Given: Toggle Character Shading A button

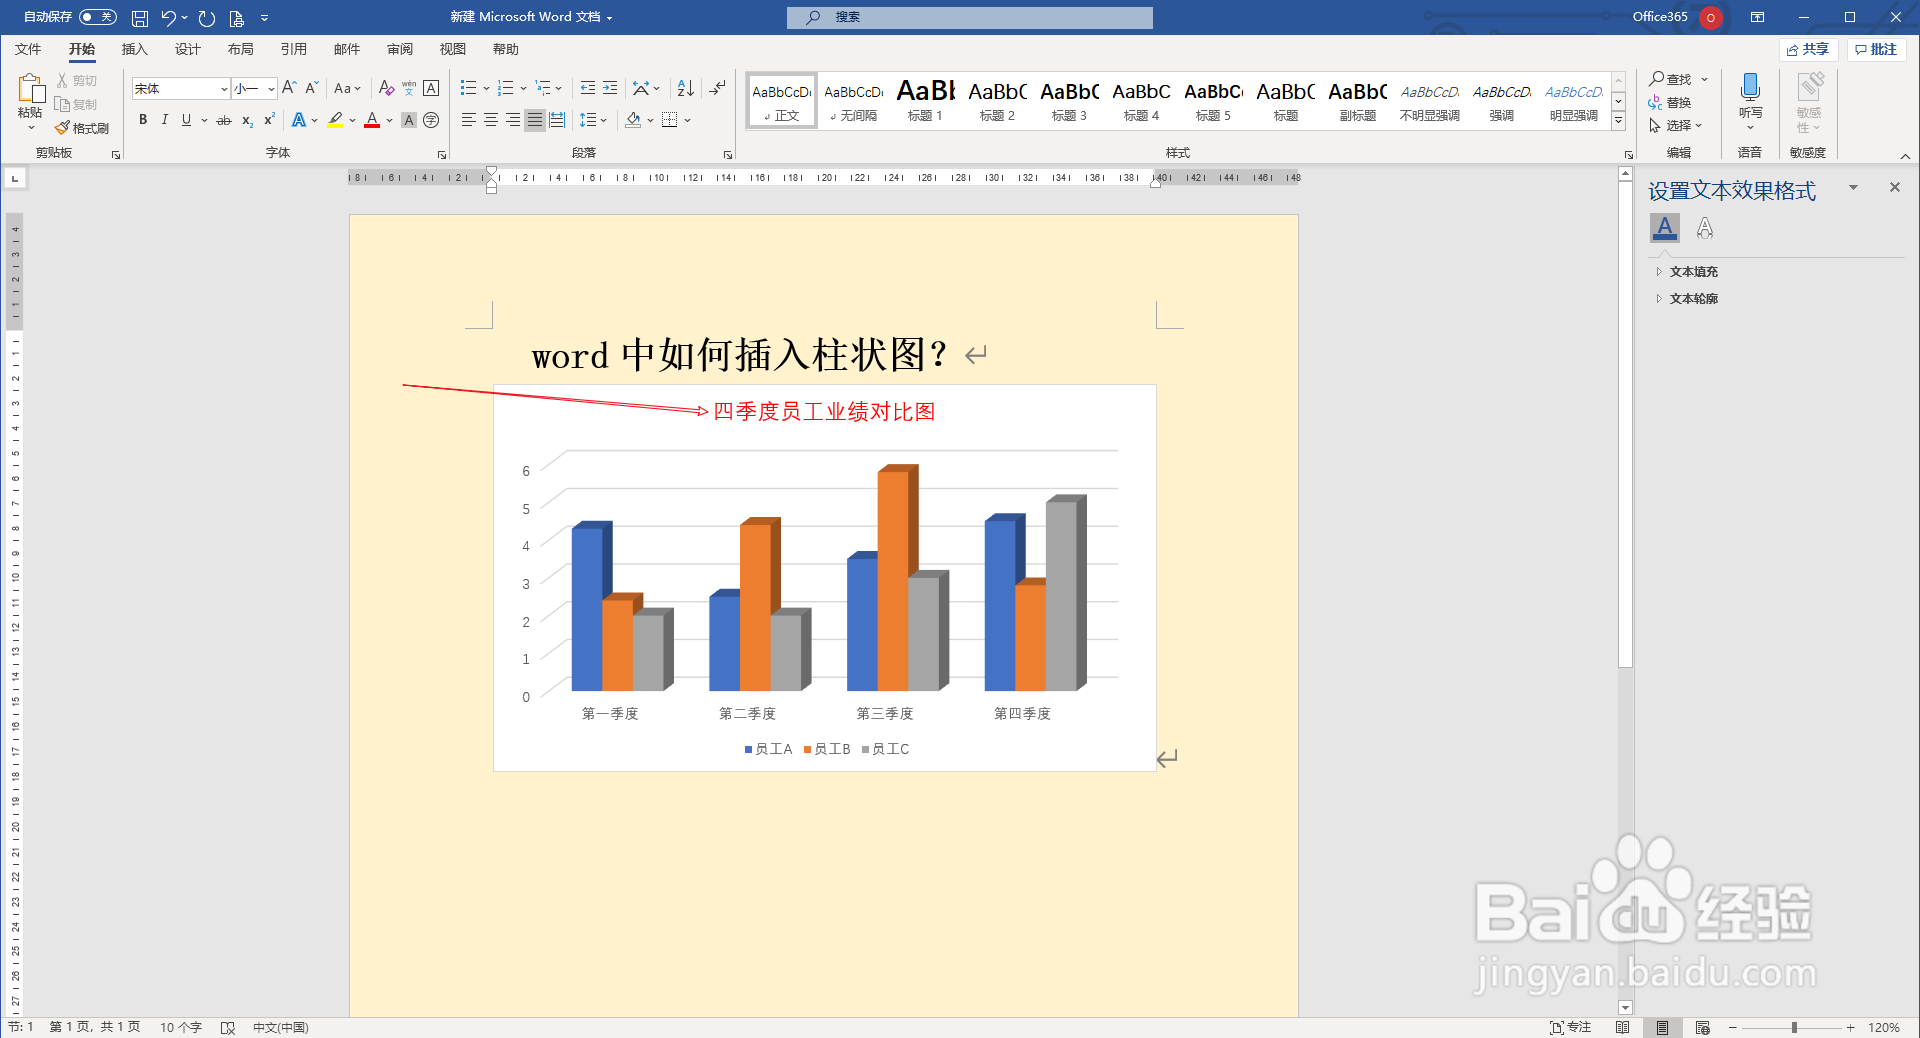Looking at the screenshot, I should [x=408, y=120].
